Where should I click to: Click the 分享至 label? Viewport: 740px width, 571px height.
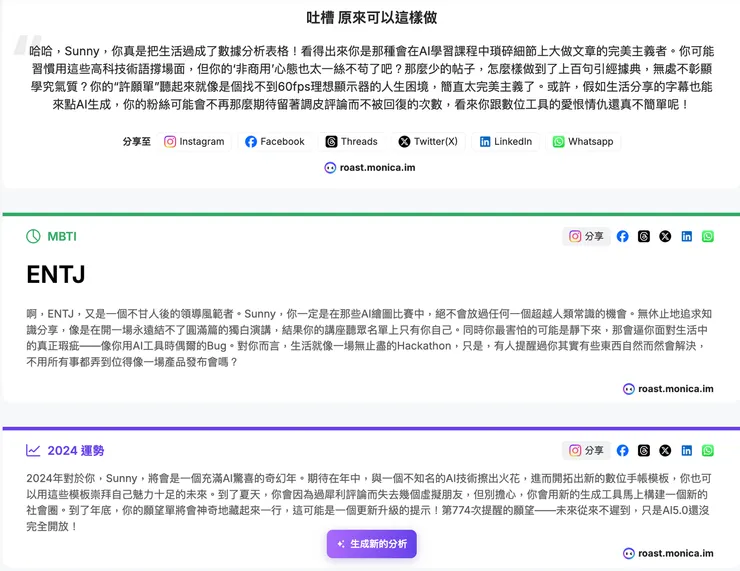tap(136, 142)
